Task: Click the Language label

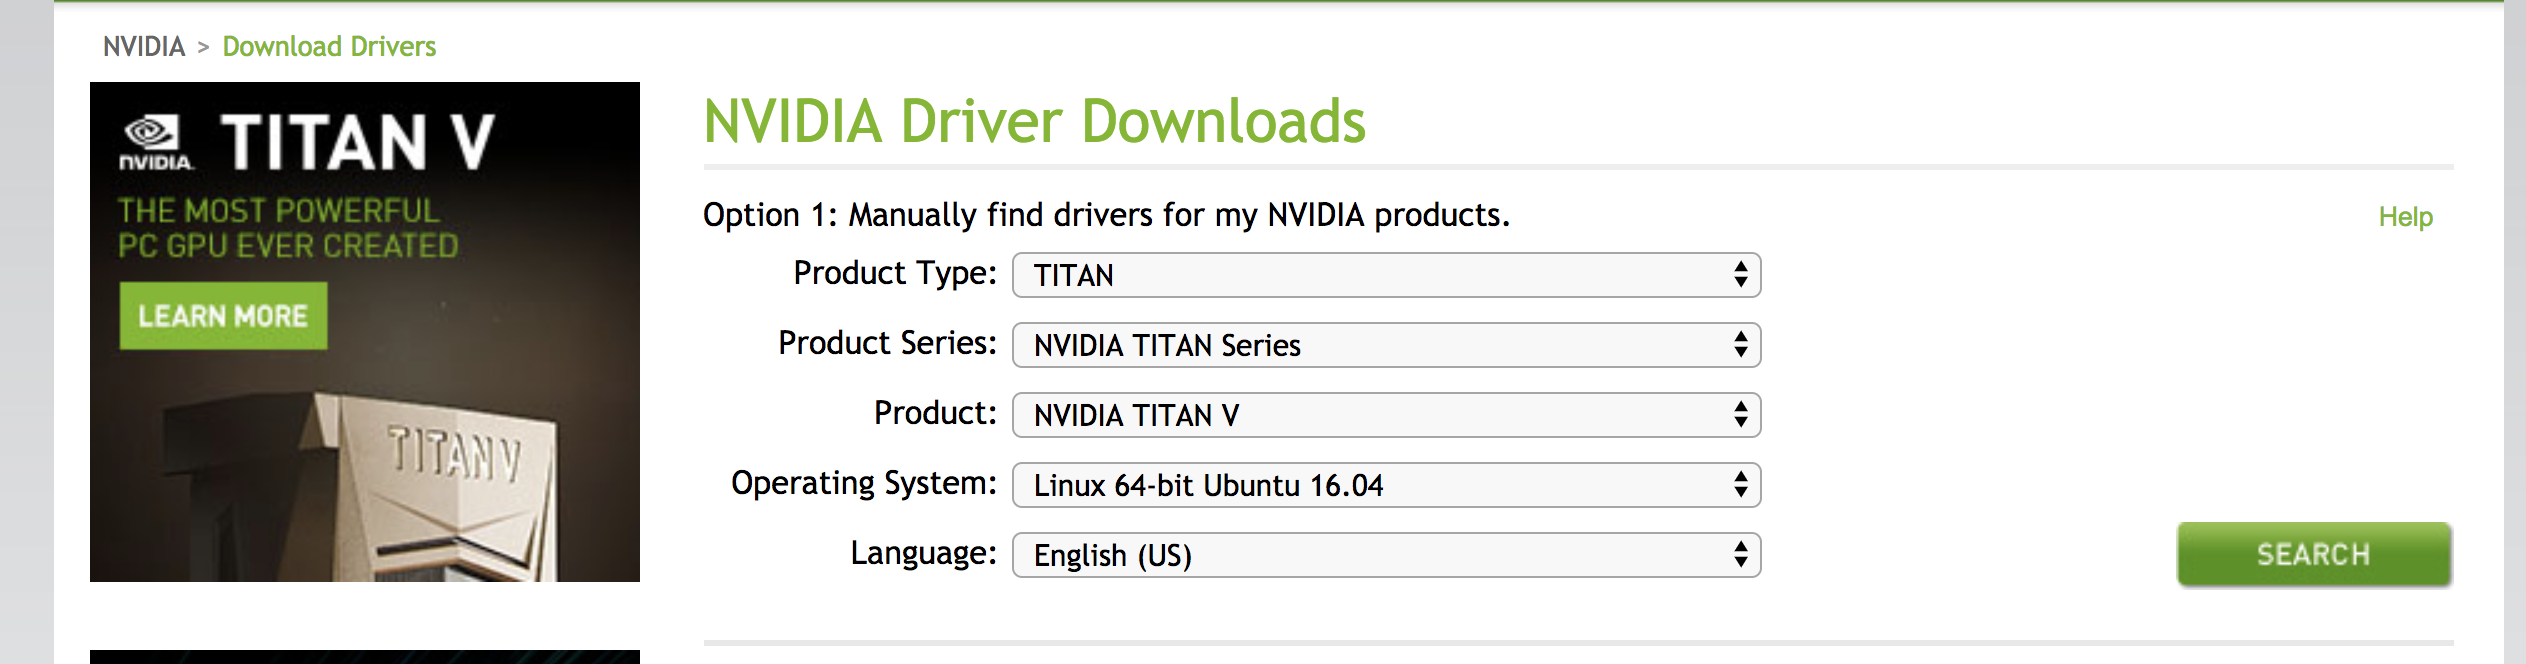Action: [x=924, y=553]
